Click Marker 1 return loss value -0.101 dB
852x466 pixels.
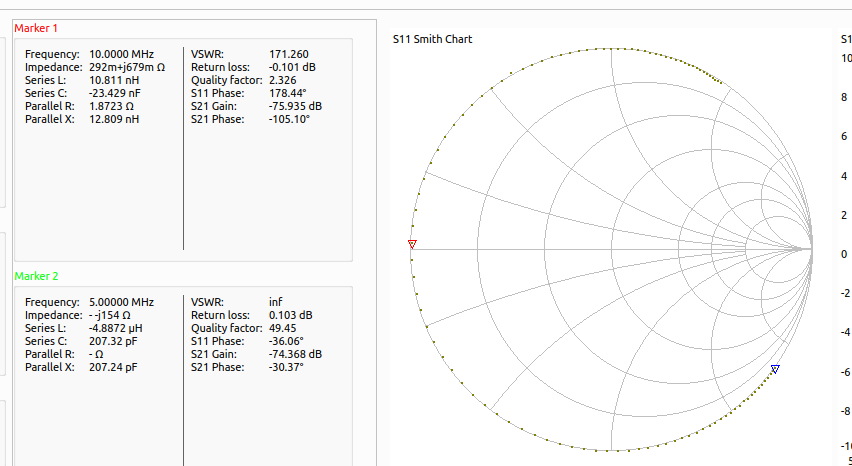[295, 67]
